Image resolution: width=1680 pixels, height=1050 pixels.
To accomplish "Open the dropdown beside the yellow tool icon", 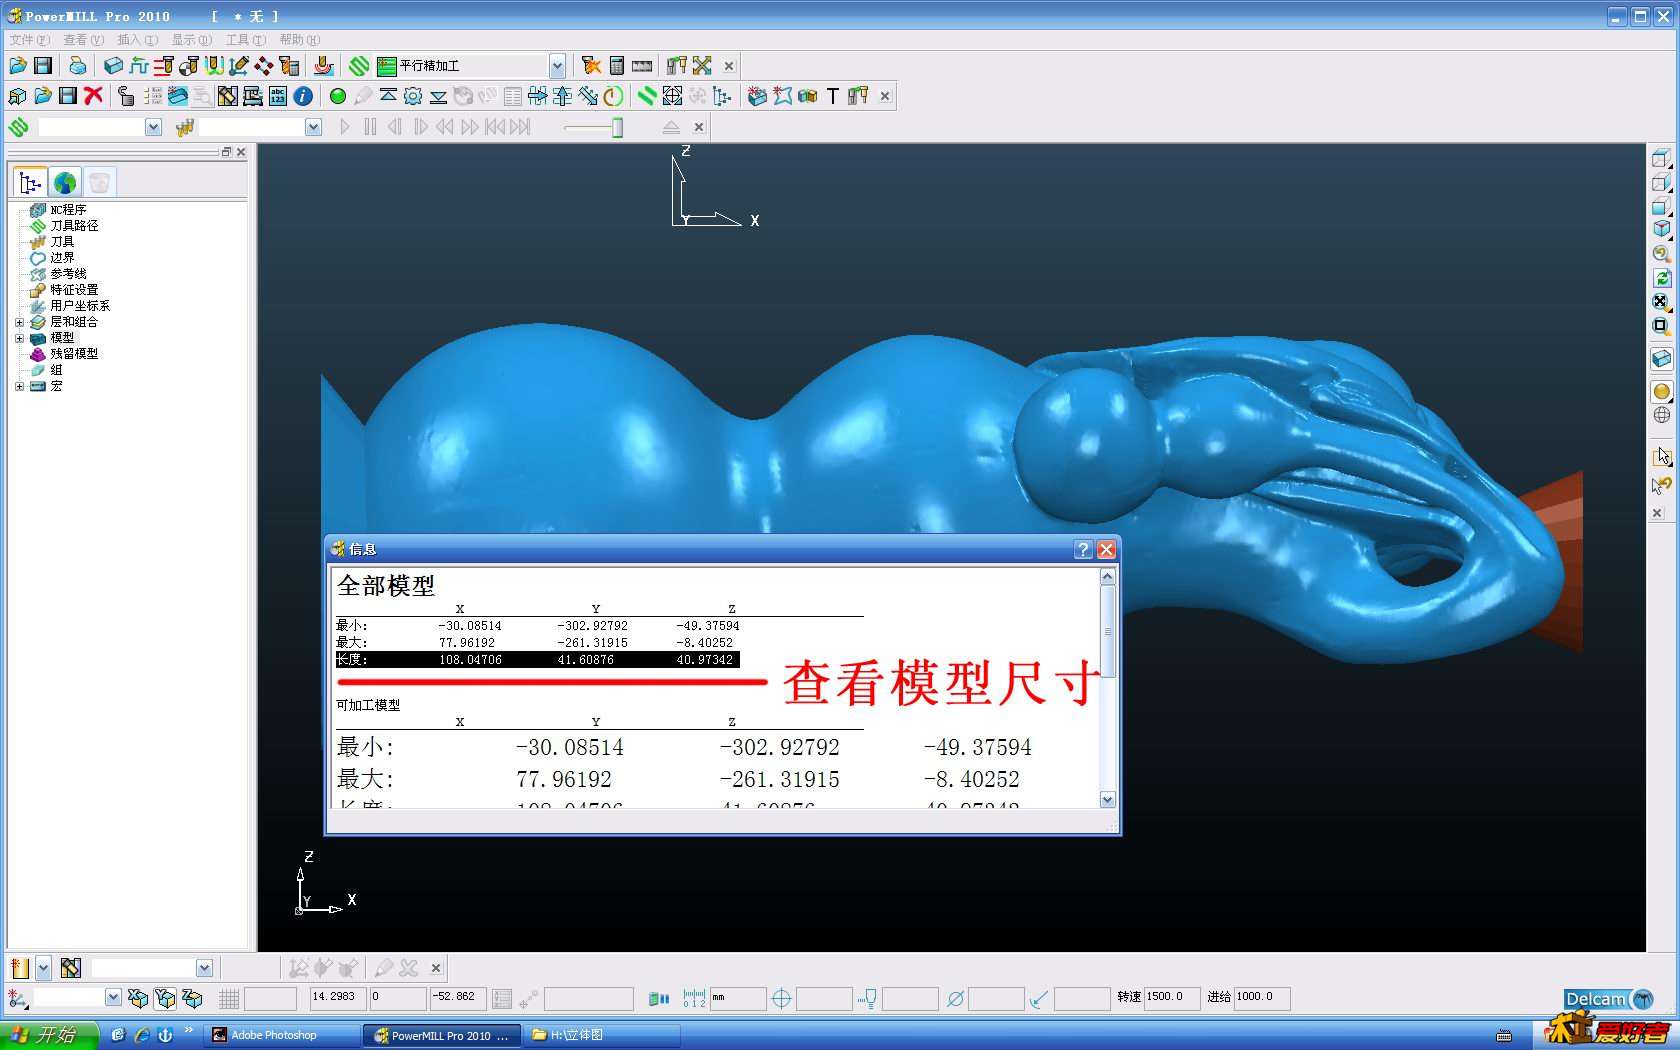I will coord(43,968).
